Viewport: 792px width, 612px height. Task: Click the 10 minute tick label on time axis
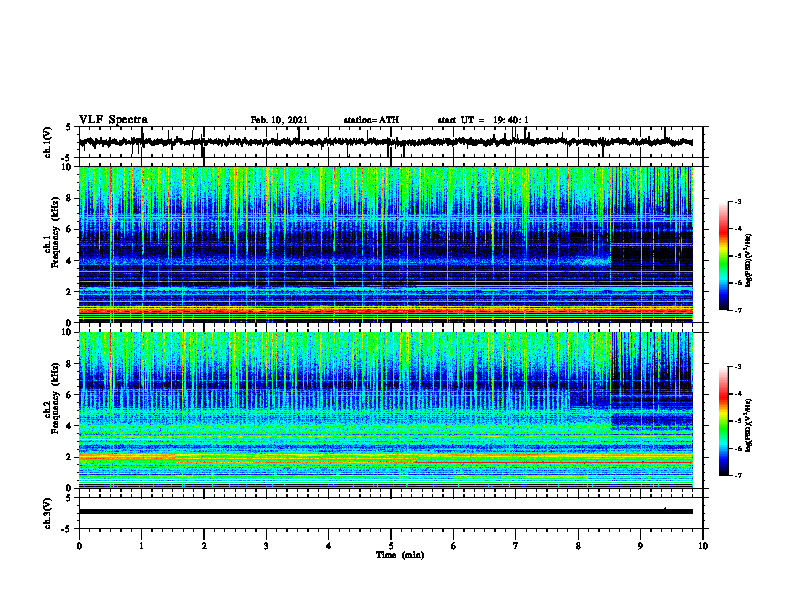coord(703,546)
